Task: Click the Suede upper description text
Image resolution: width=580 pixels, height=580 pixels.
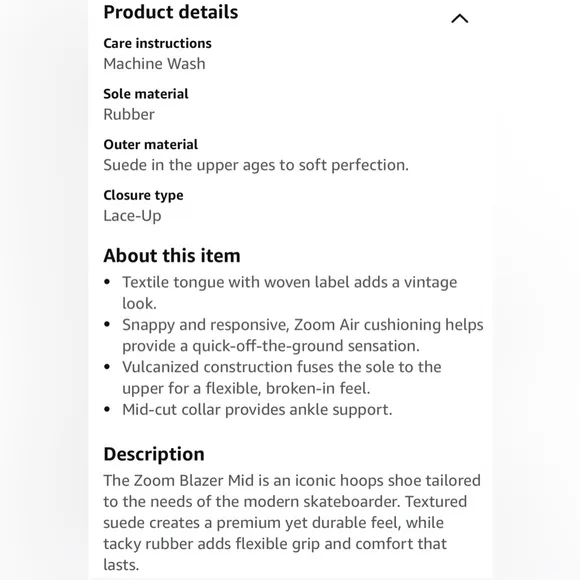Action: 256,165
